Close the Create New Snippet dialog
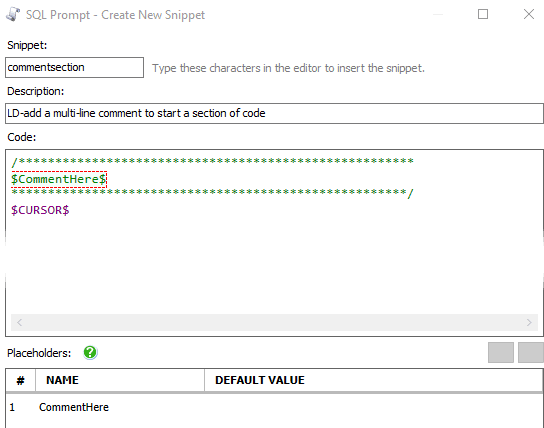 [529, 14]
